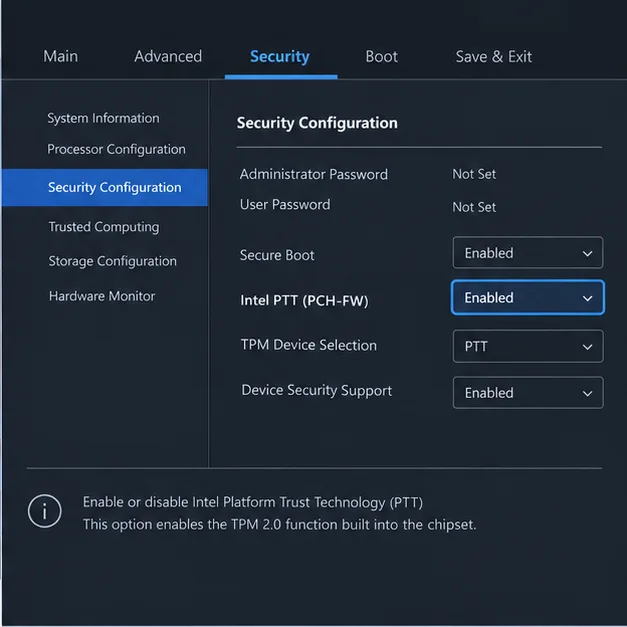This screenshot has height=627, width=627.
Task: Open the Main tab
Action: 60,56
